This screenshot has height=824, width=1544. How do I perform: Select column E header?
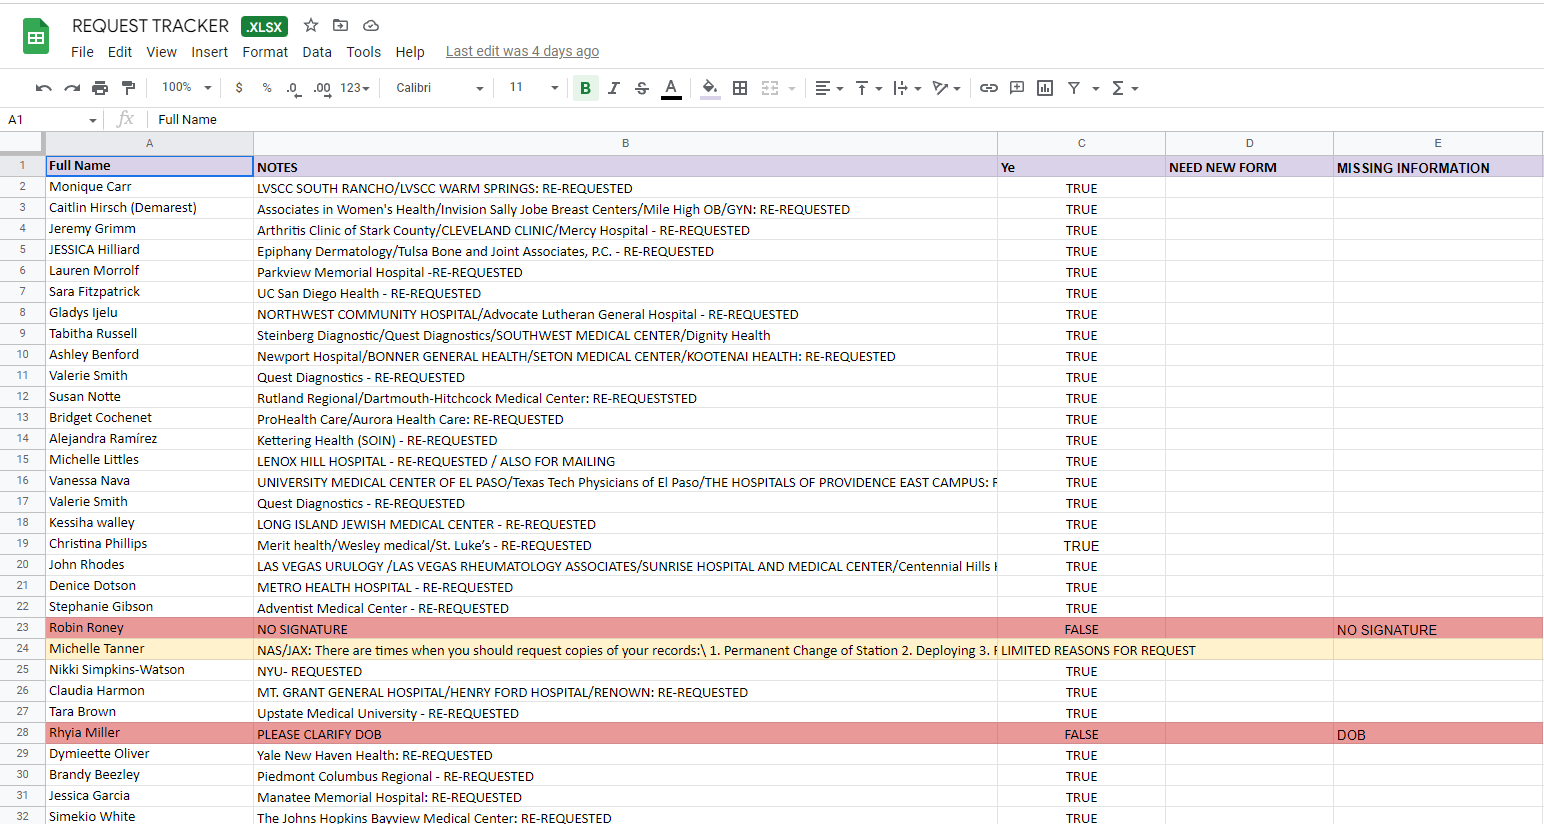tap(1438, 144)
